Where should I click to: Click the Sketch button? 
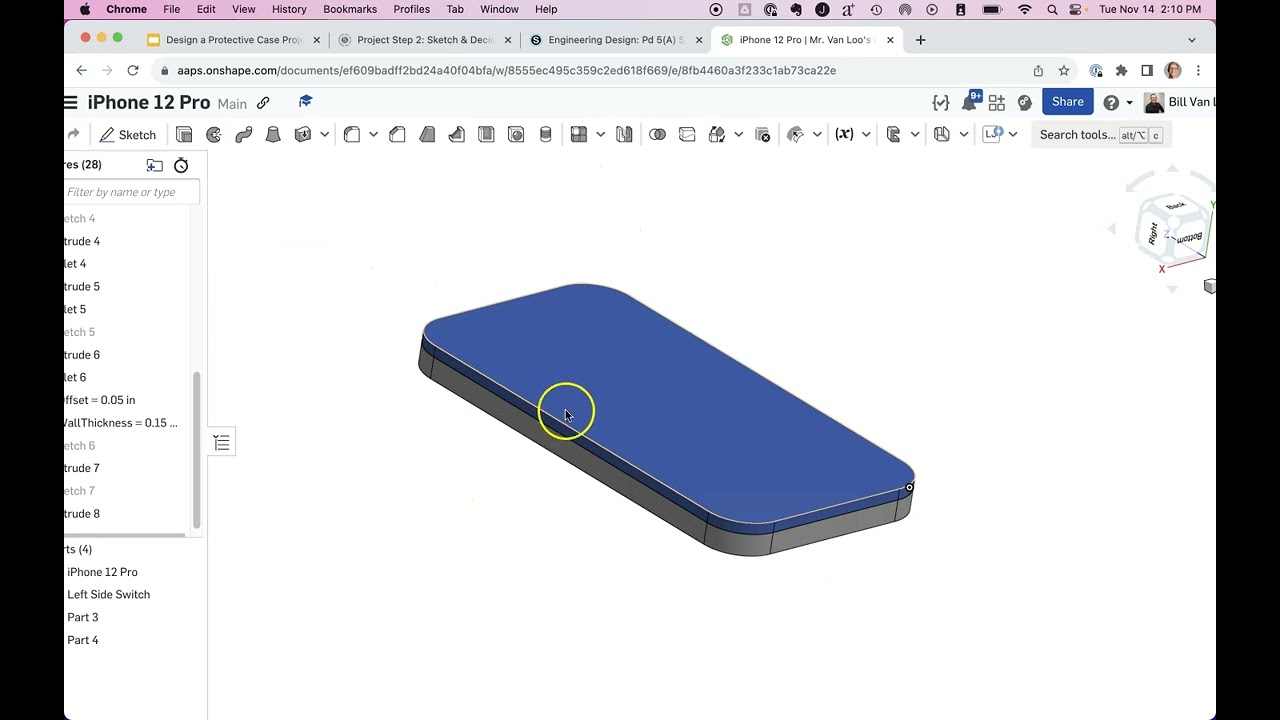point(128,134)
